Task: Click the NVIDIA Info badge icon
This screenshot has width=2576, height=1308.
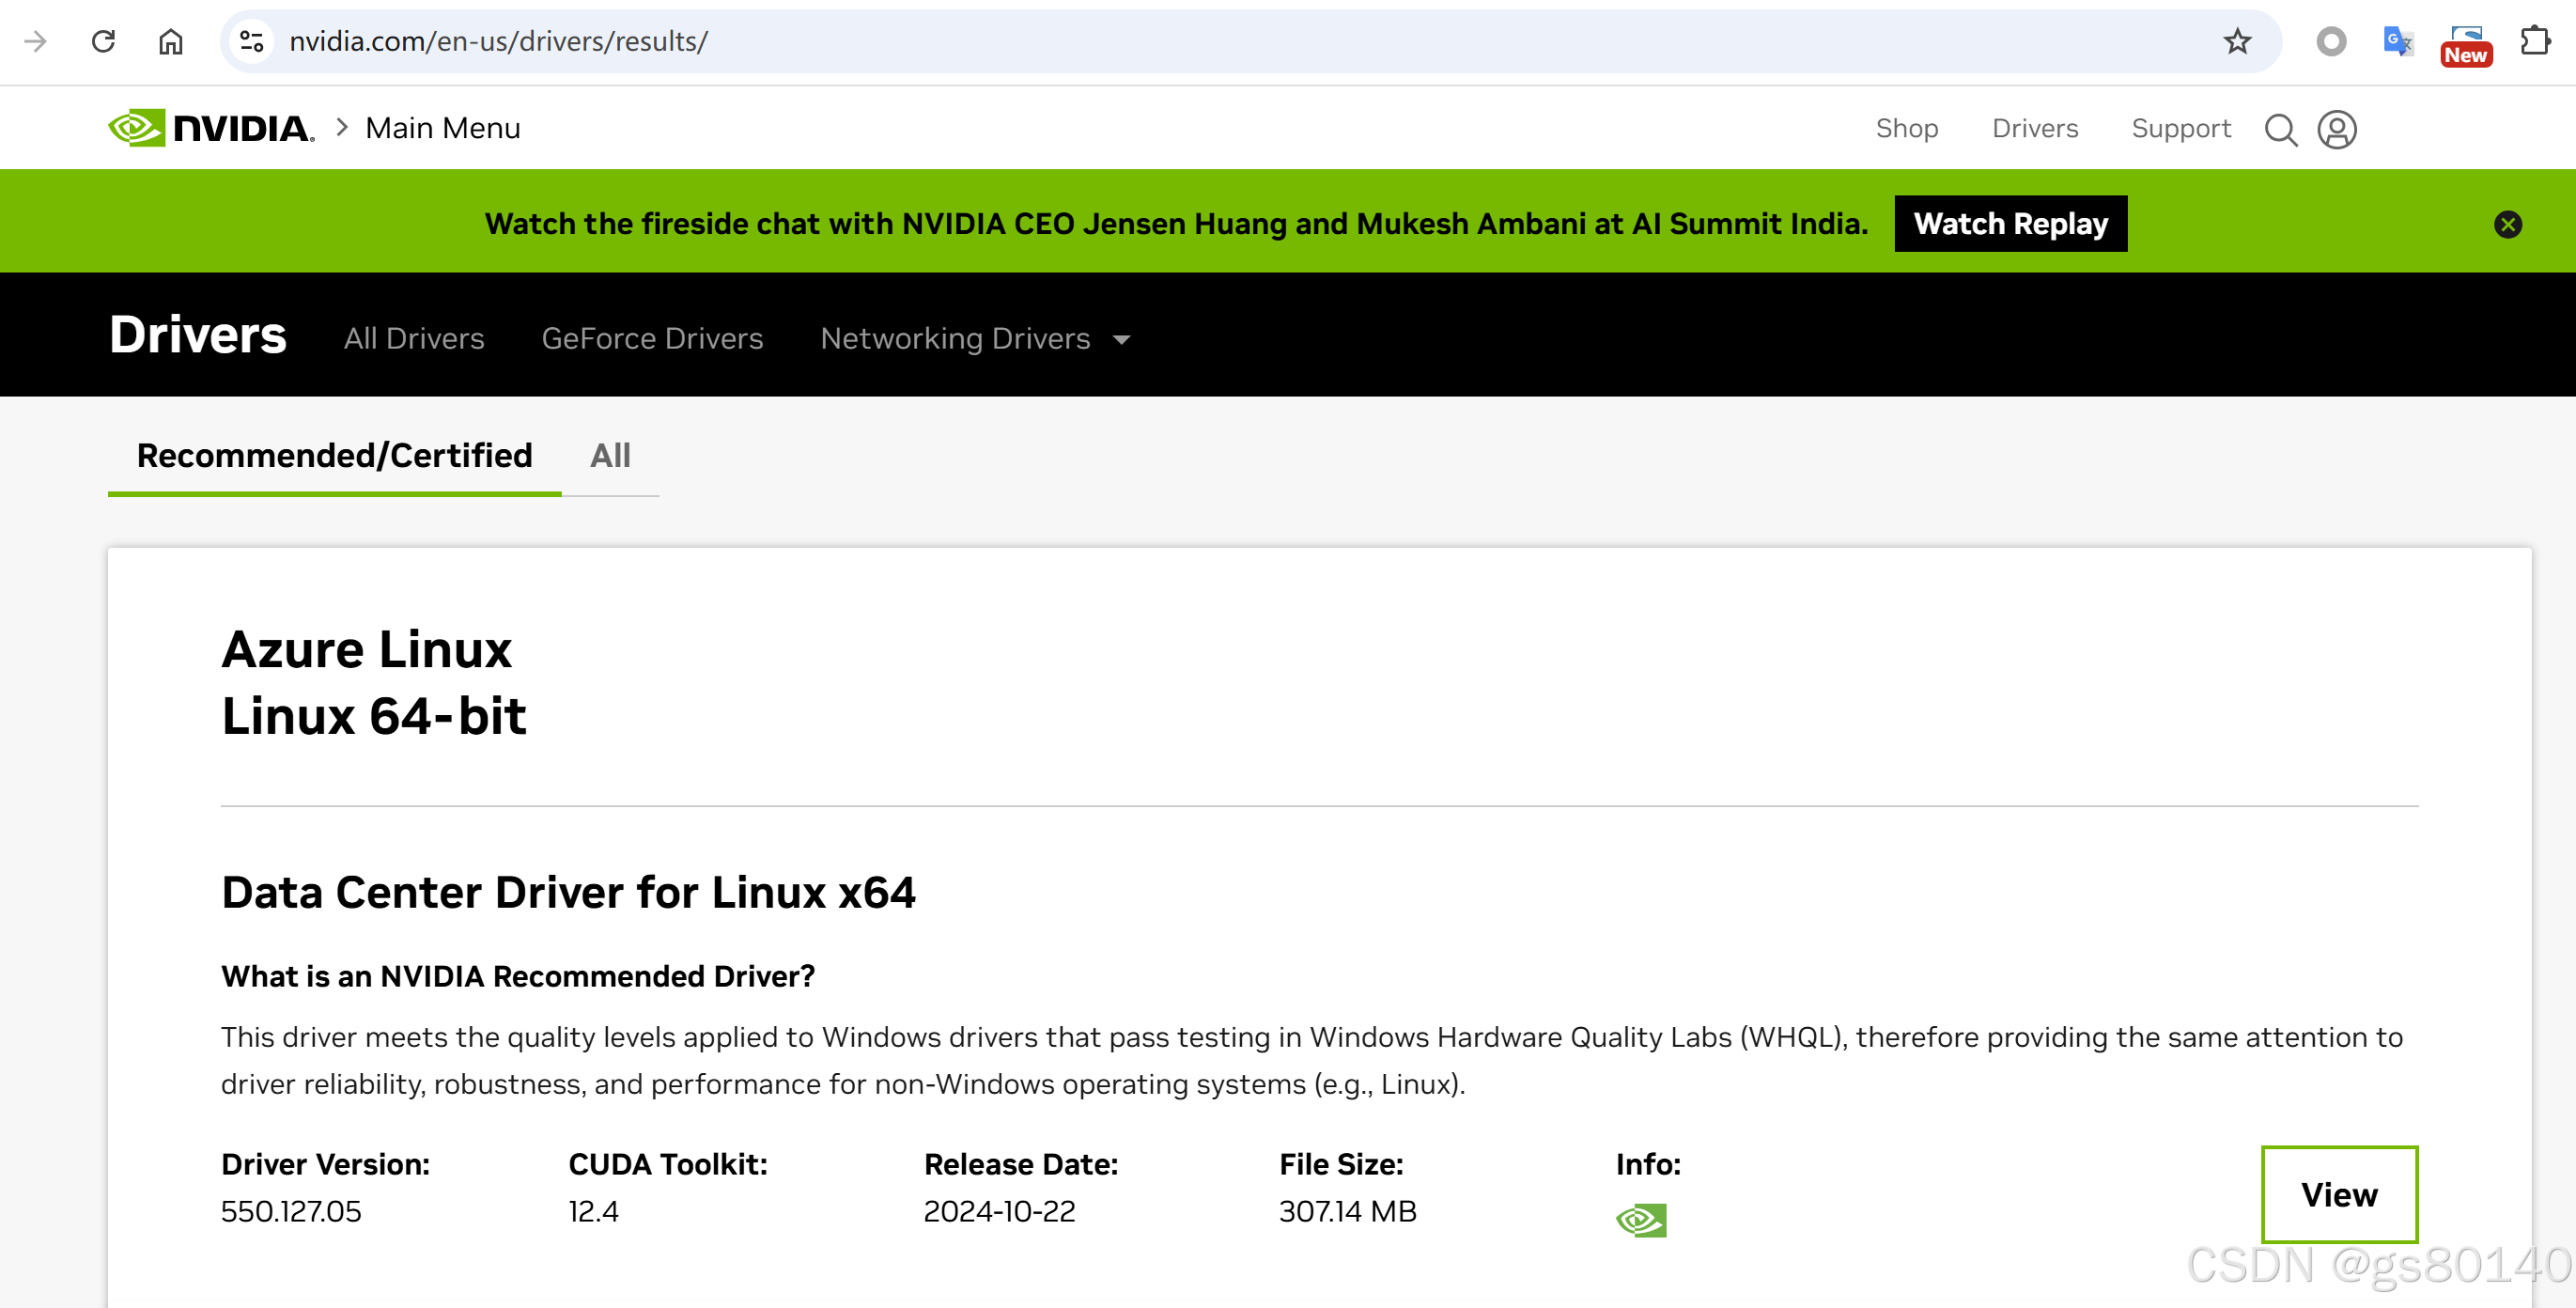Action: tap(1641, 1220)
